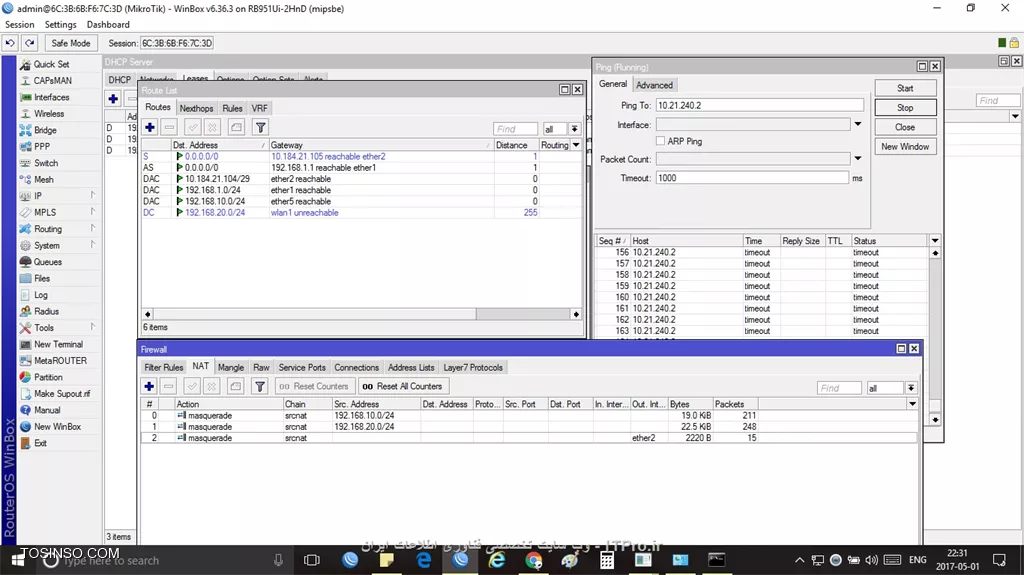Click the Route List horizontal scrollbar
1024x575 pixels.
tap(362, 314)
